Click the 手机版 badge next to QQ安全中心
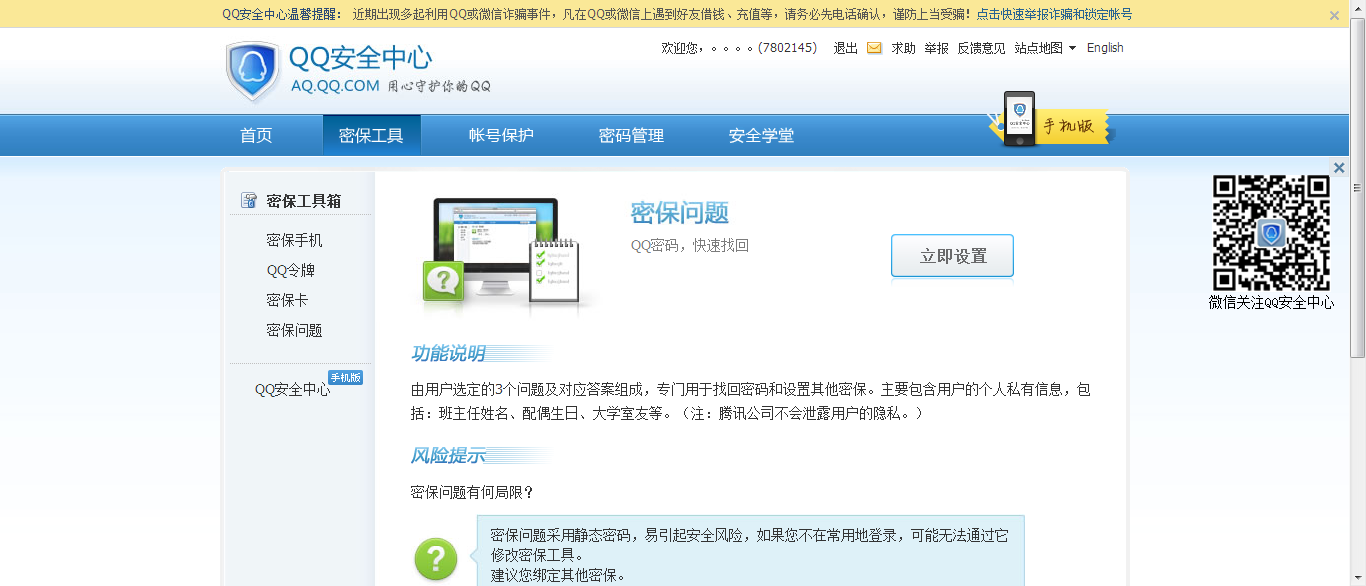1366x586 pixels. coord(345,378)
